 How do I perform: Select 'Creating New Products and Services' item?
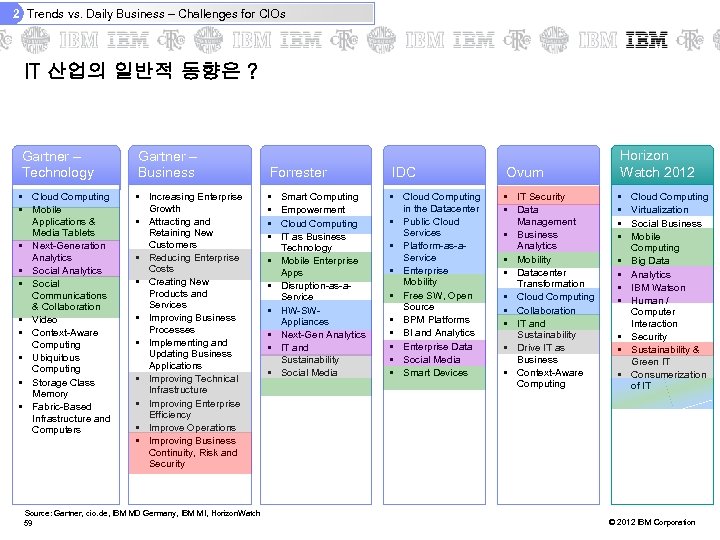179,293
